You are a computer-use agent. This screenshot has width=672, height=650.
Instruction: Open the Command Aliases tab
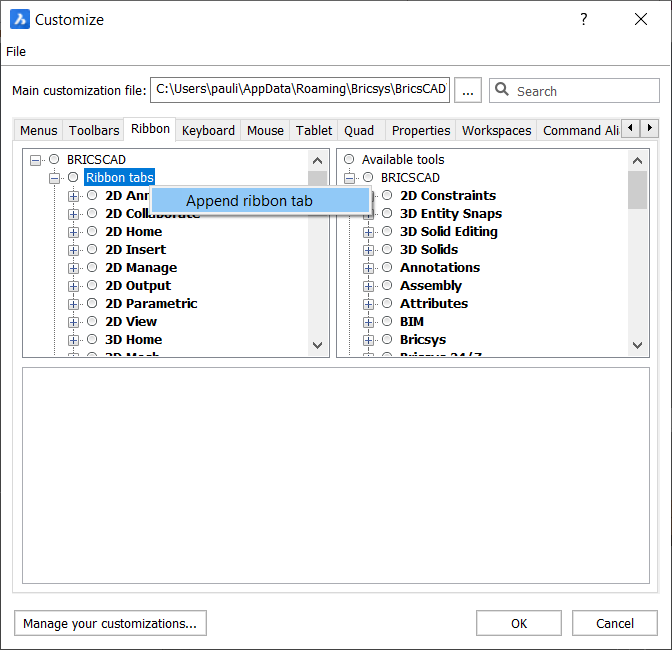580,130
